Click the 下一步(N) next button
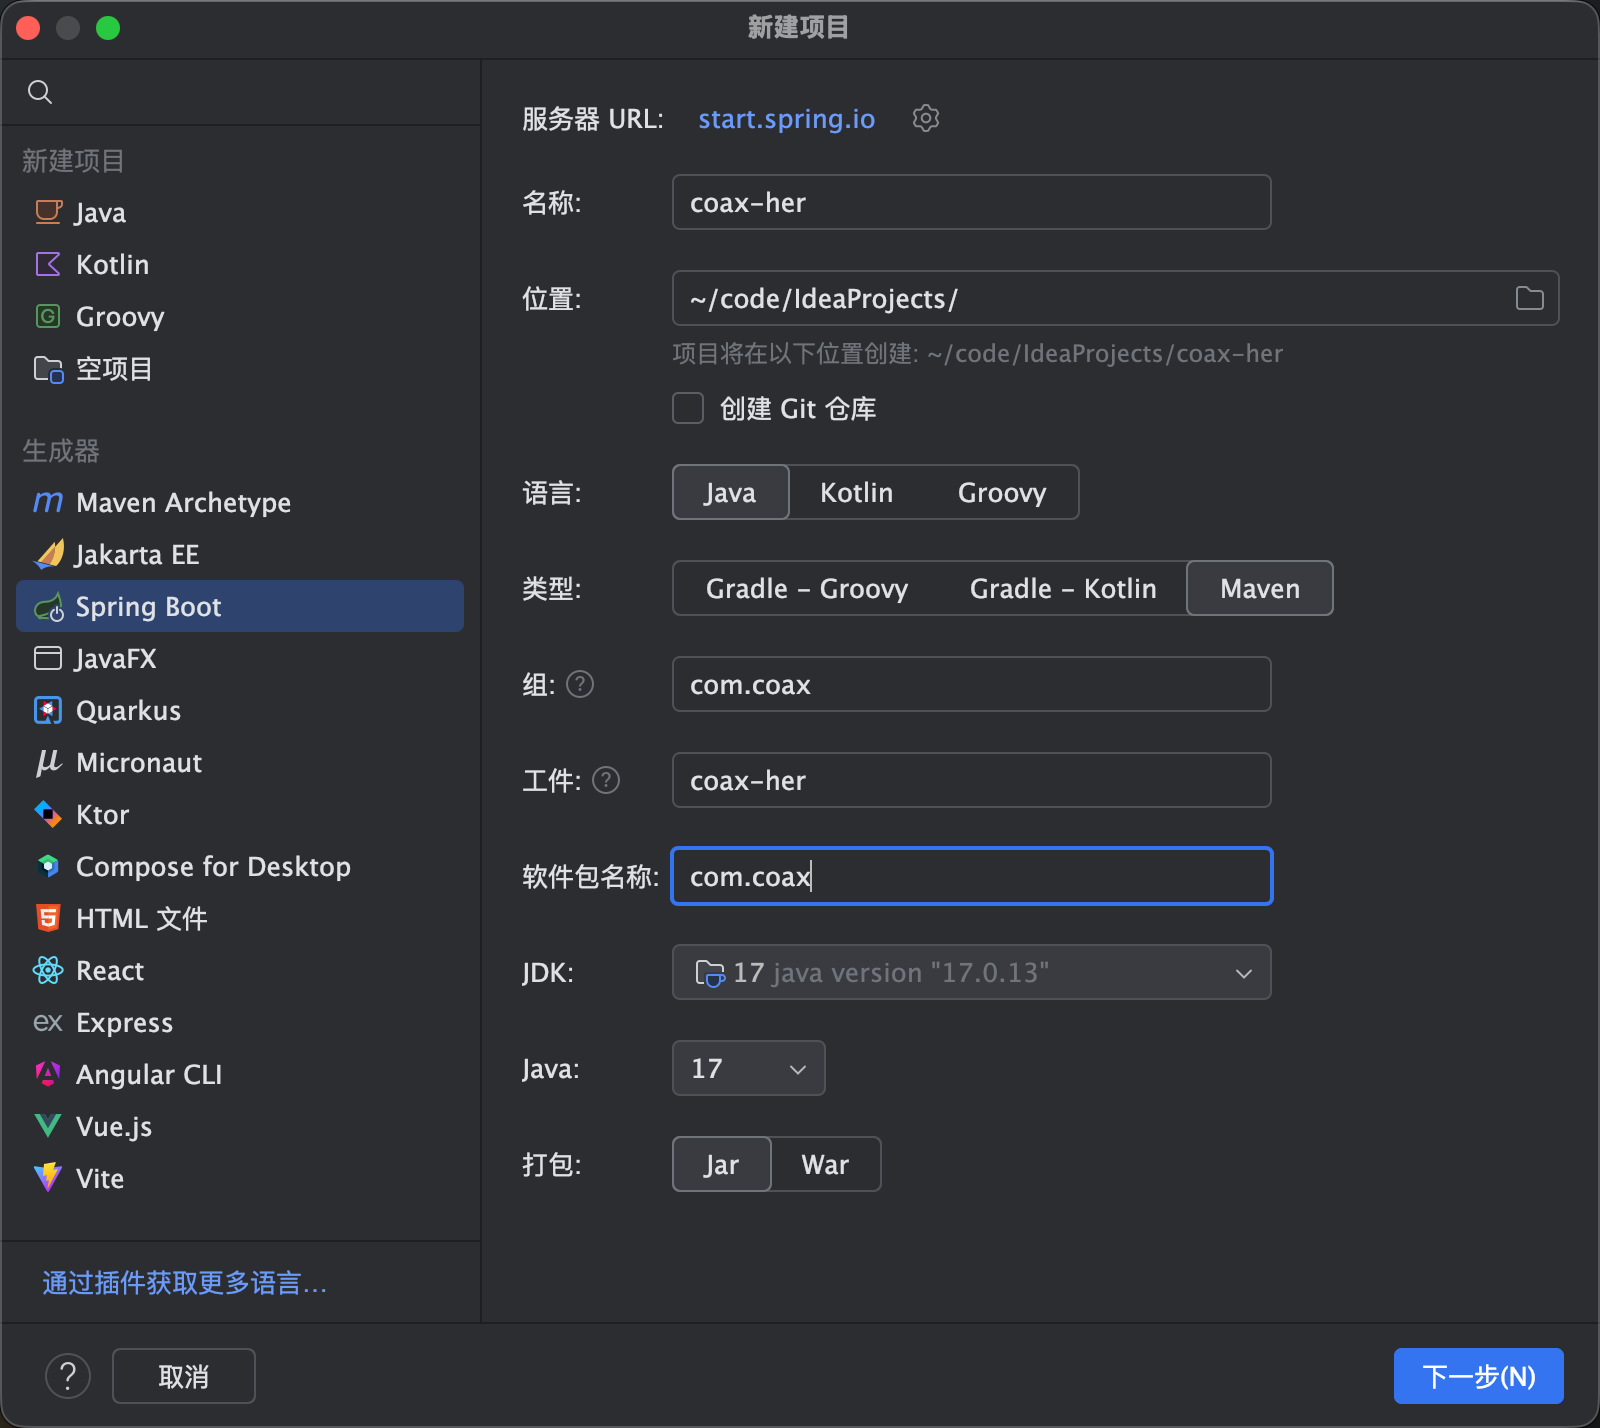 (x=1479, y=1376)
